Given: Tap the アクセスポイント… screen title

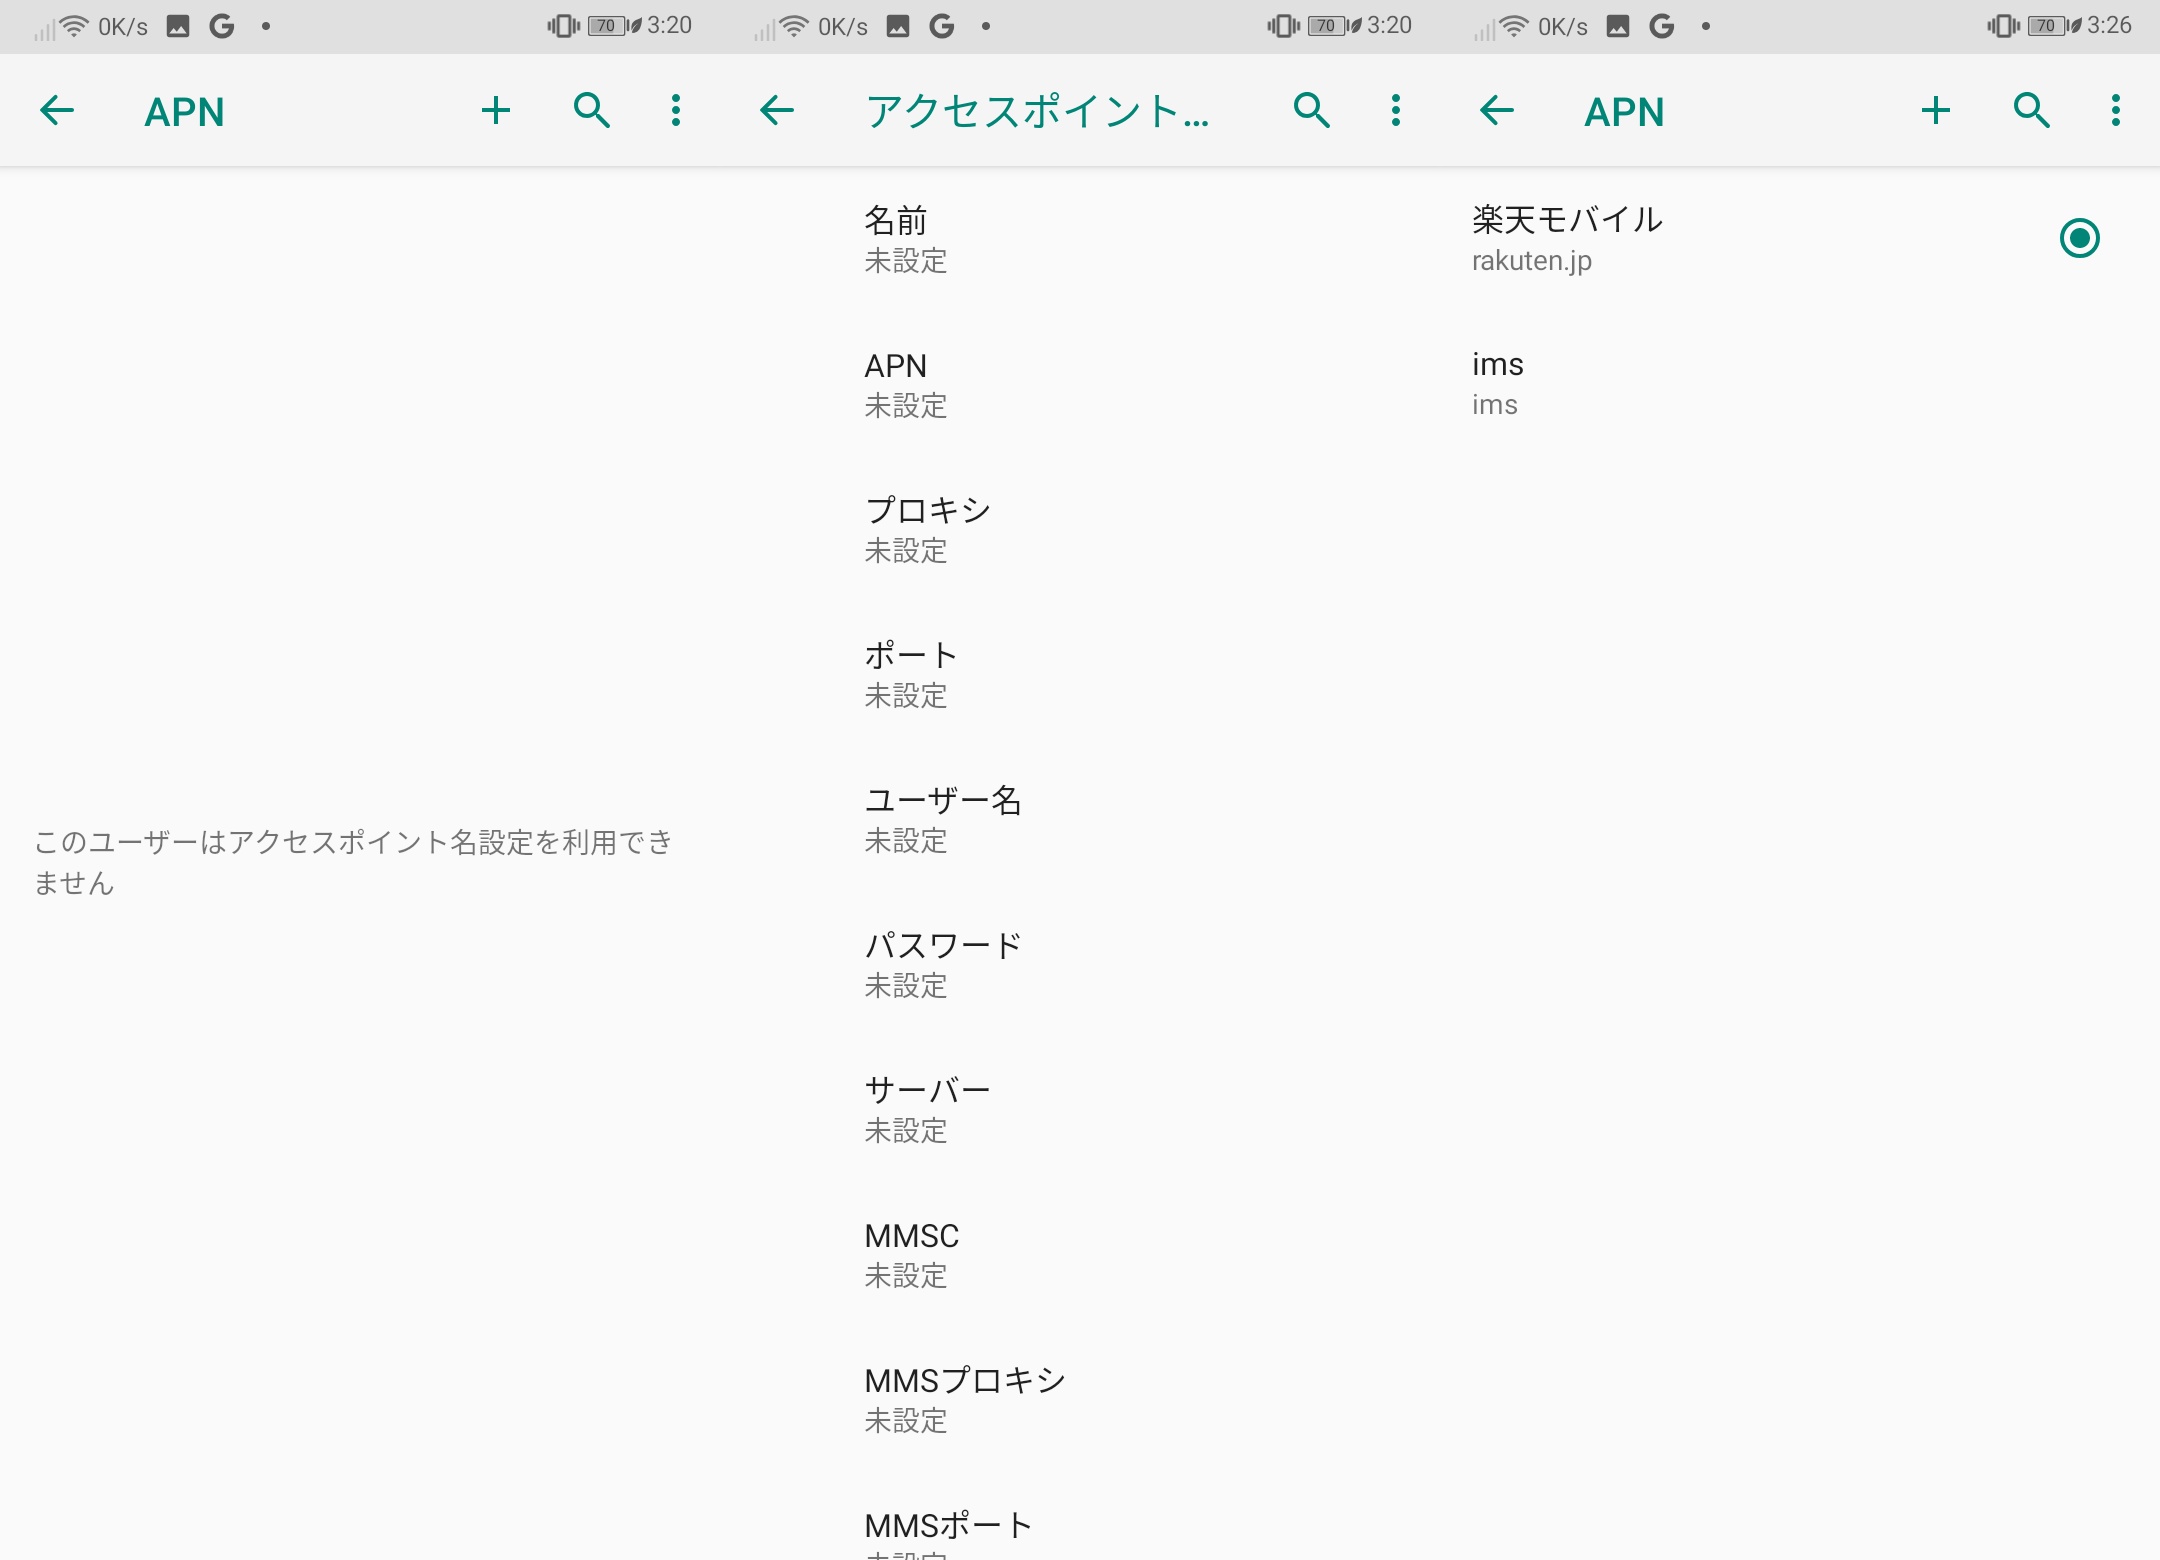Looking at the screenshot, I should (x=1038, y=111).
